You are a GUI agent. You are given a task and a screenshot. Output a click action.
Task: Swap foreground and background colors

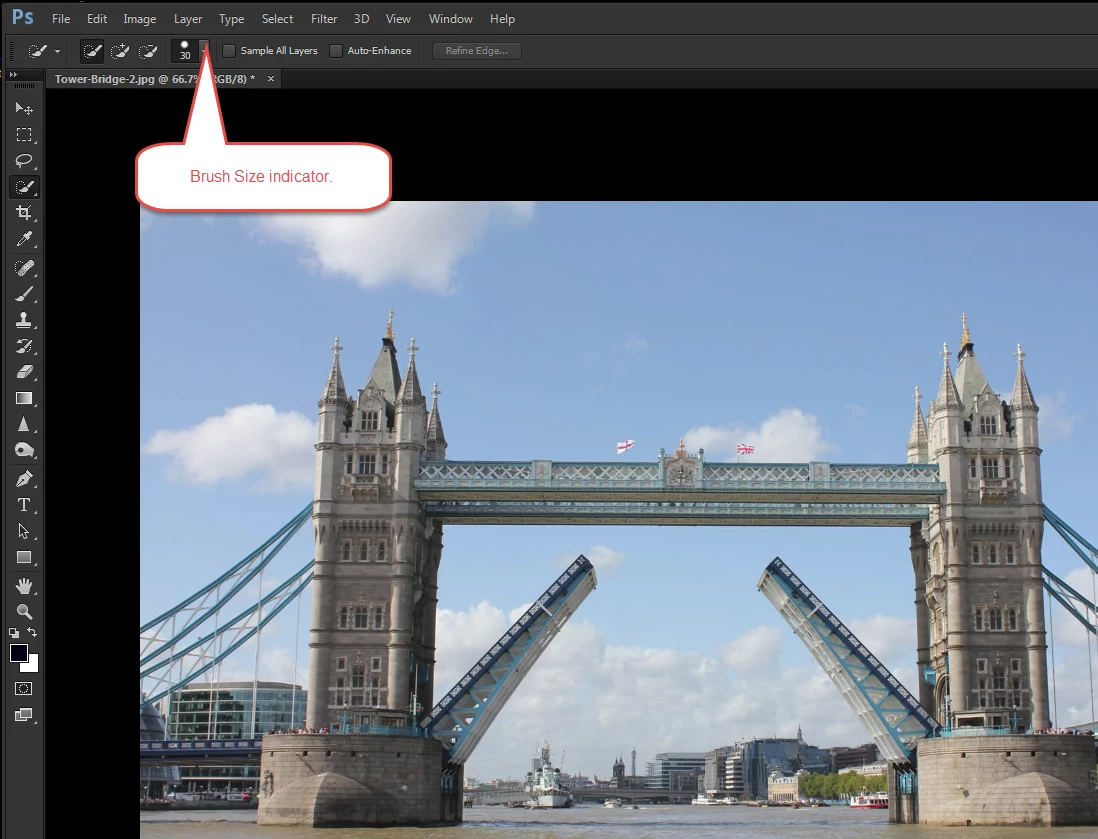point(32,632)
